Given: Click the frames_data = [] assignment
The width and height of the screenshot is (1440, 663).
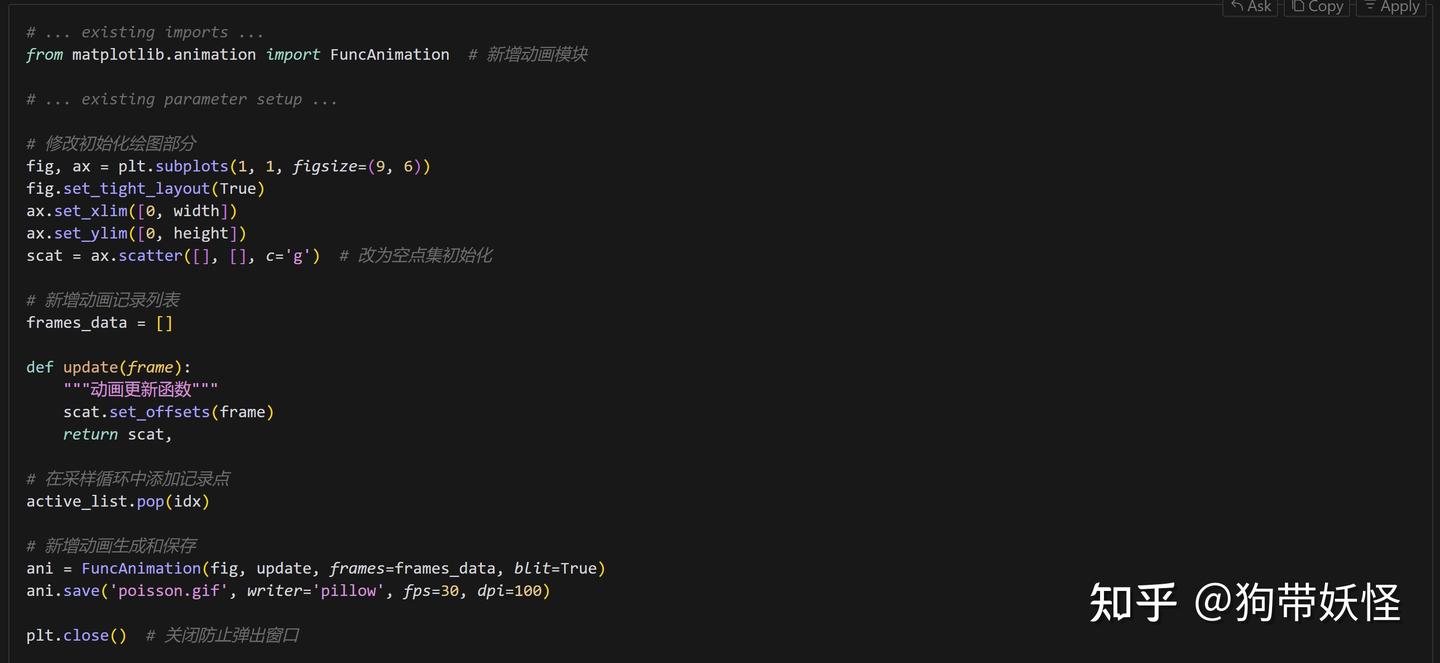Looking at the screenshot, I should click(x=99, y=322).
